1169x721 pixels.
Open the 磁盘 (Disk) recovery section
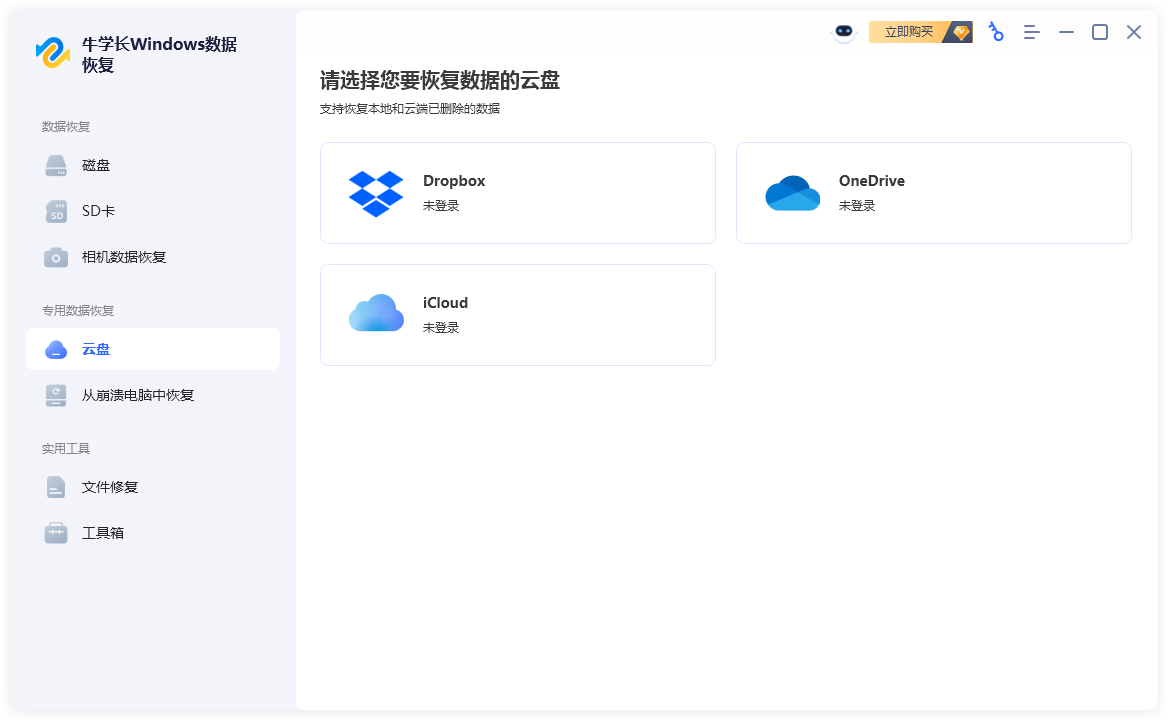pos(96,166)
